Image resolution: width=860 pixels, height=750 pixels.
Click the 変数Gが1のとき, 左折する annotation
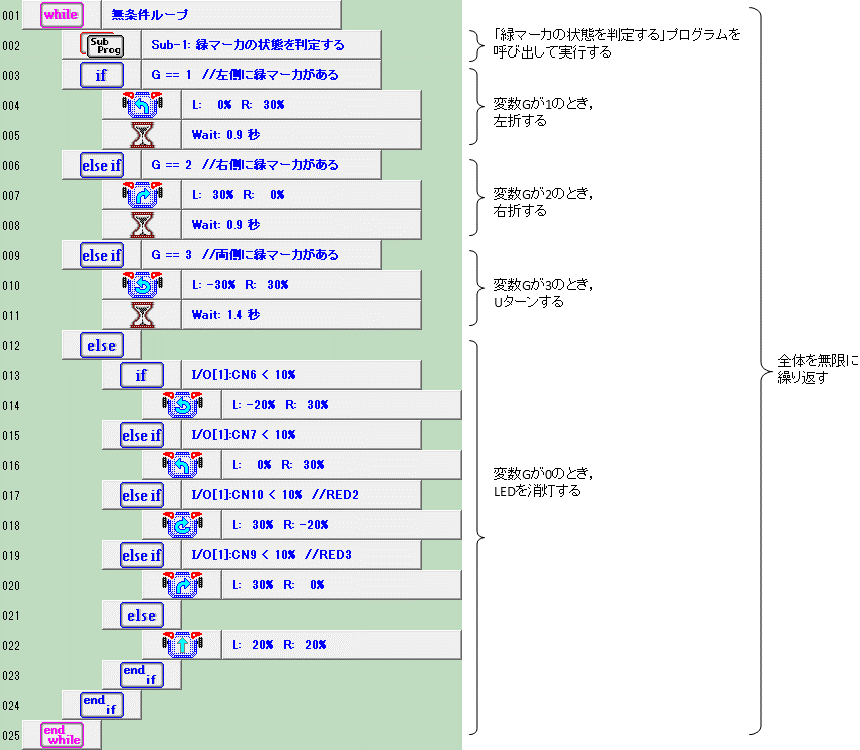tap(543, 112)
